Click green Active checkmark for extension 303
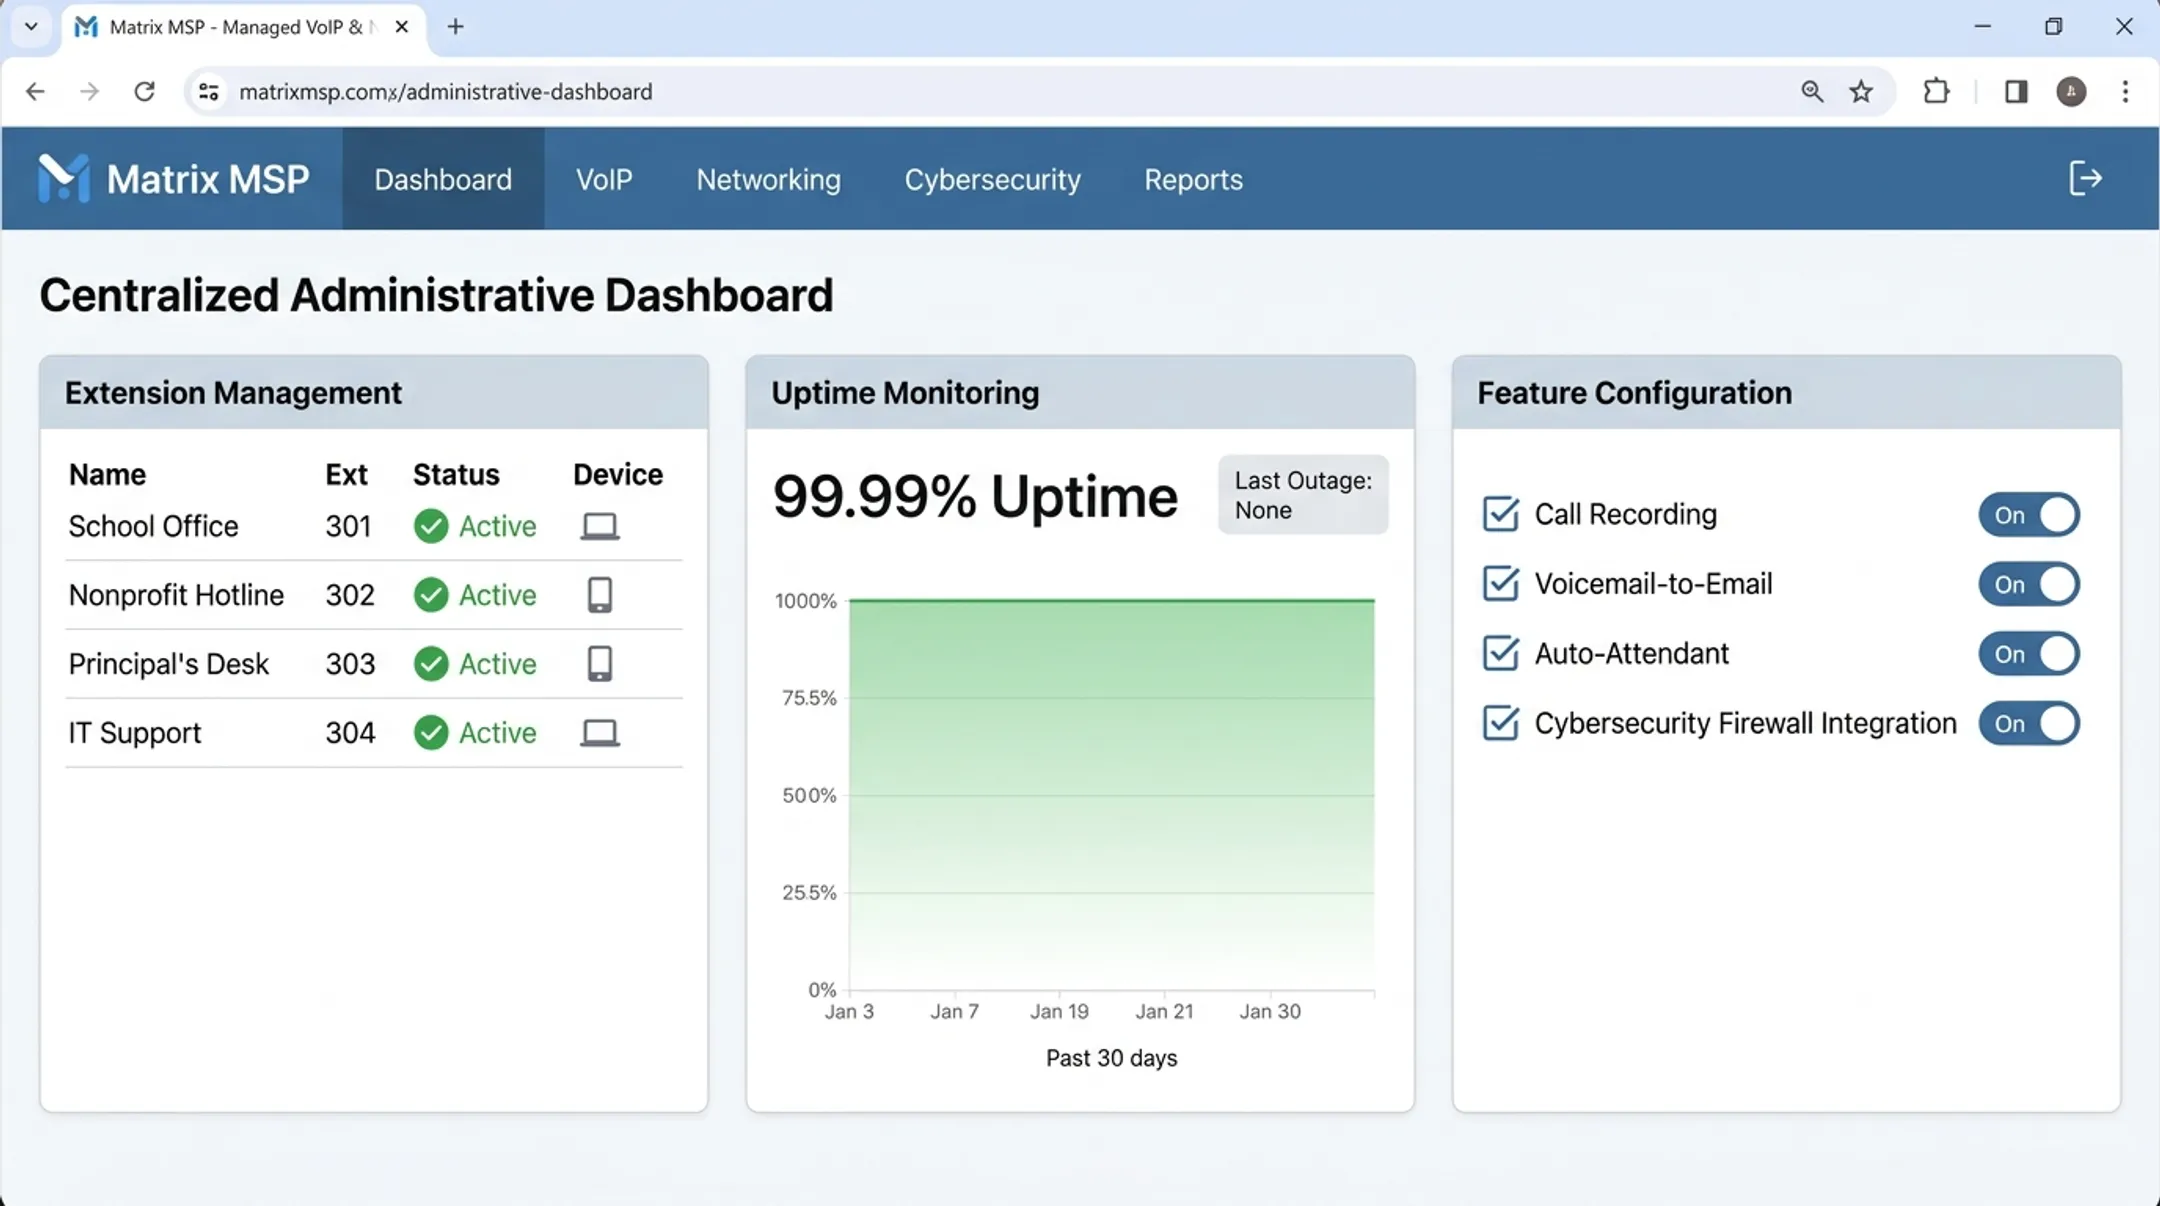This screenshot has height=1206, width=2160. click(x=431, y=664)
